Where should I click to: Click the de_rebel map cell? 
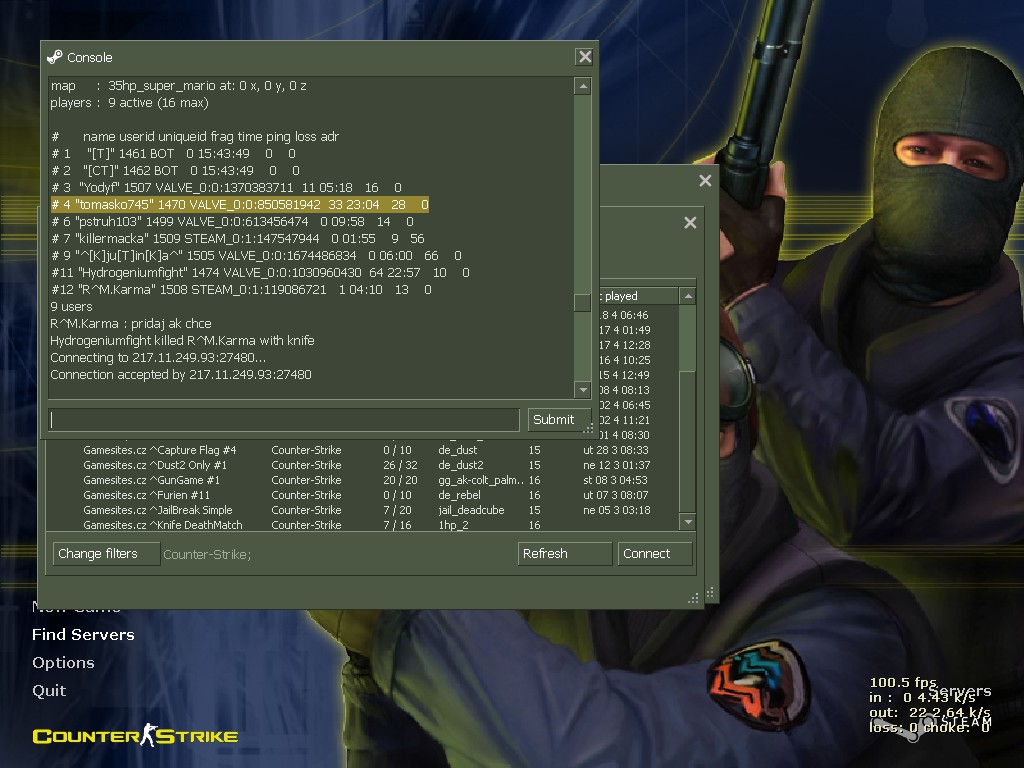(x=459, y=495)
